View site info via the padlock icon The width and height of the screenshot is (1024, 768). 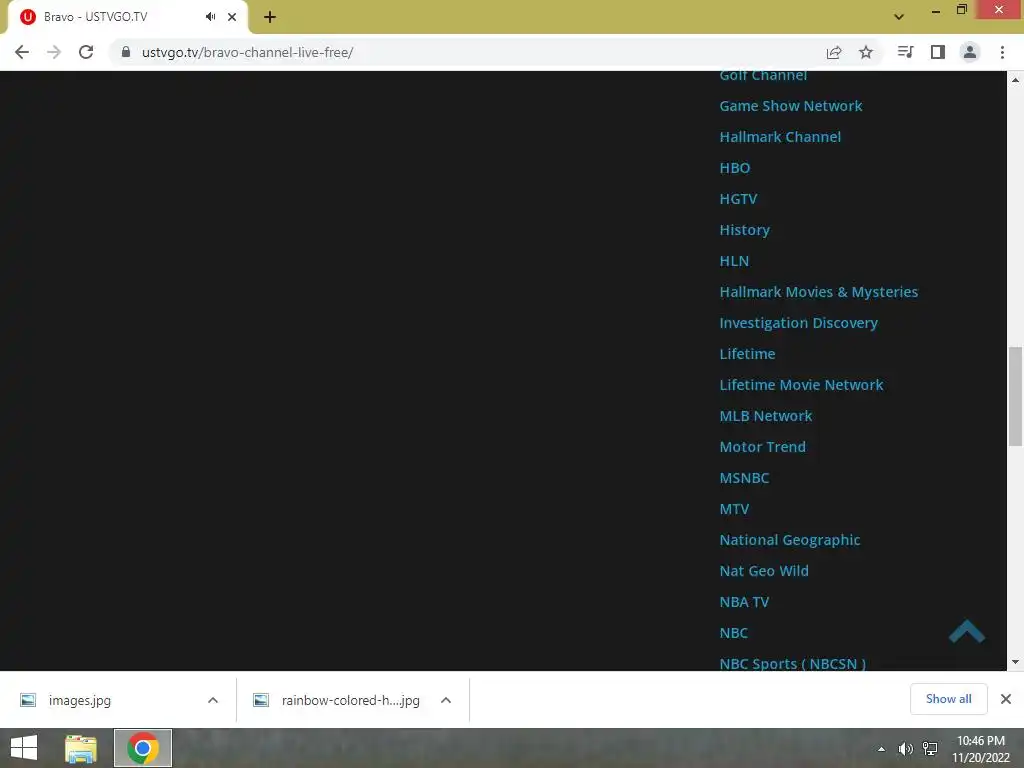click(x=126, y=52)
